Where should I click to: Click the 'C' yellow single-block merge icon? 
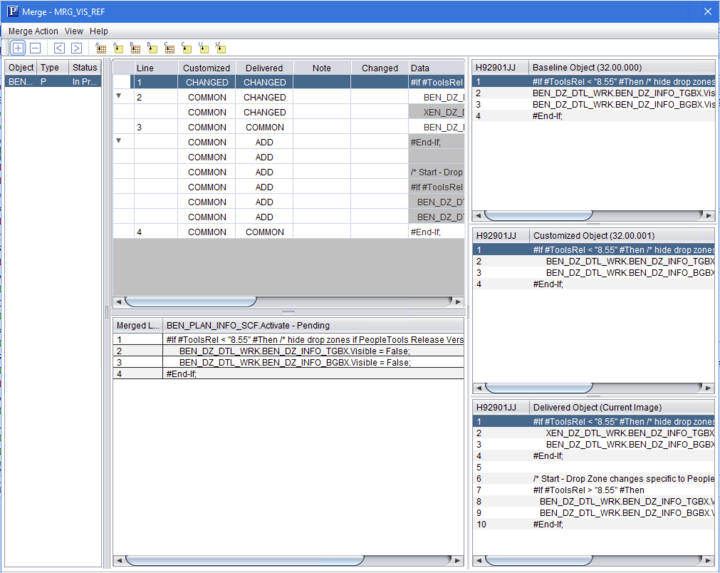pyautogui.click(x=186, y=48)
